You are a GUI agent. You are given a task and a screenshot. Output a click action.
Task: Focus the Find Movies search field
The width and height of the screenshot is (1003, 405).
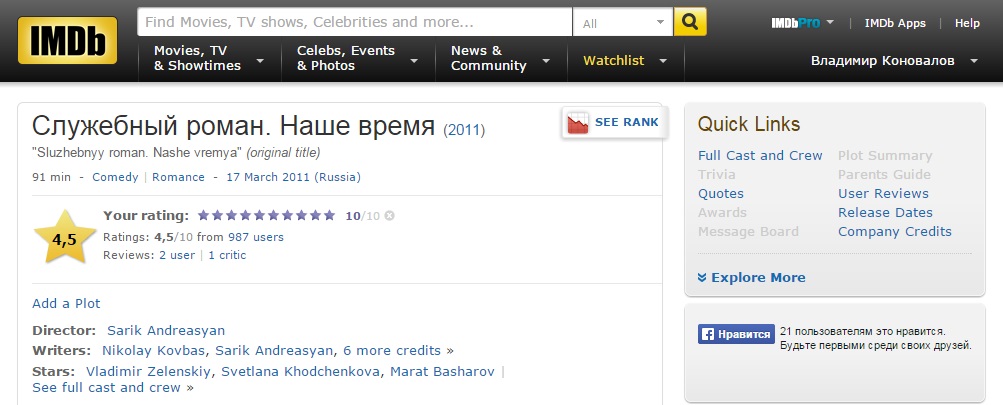point(354,22)
